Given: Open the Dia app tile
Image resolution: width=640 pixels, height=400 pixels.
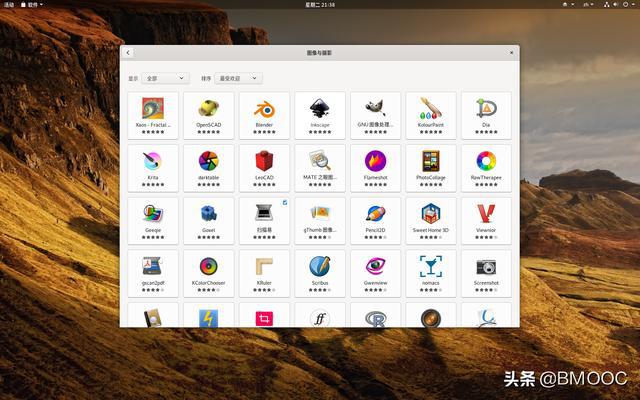Looking at the screenshot, I should (x=486, y=116).
